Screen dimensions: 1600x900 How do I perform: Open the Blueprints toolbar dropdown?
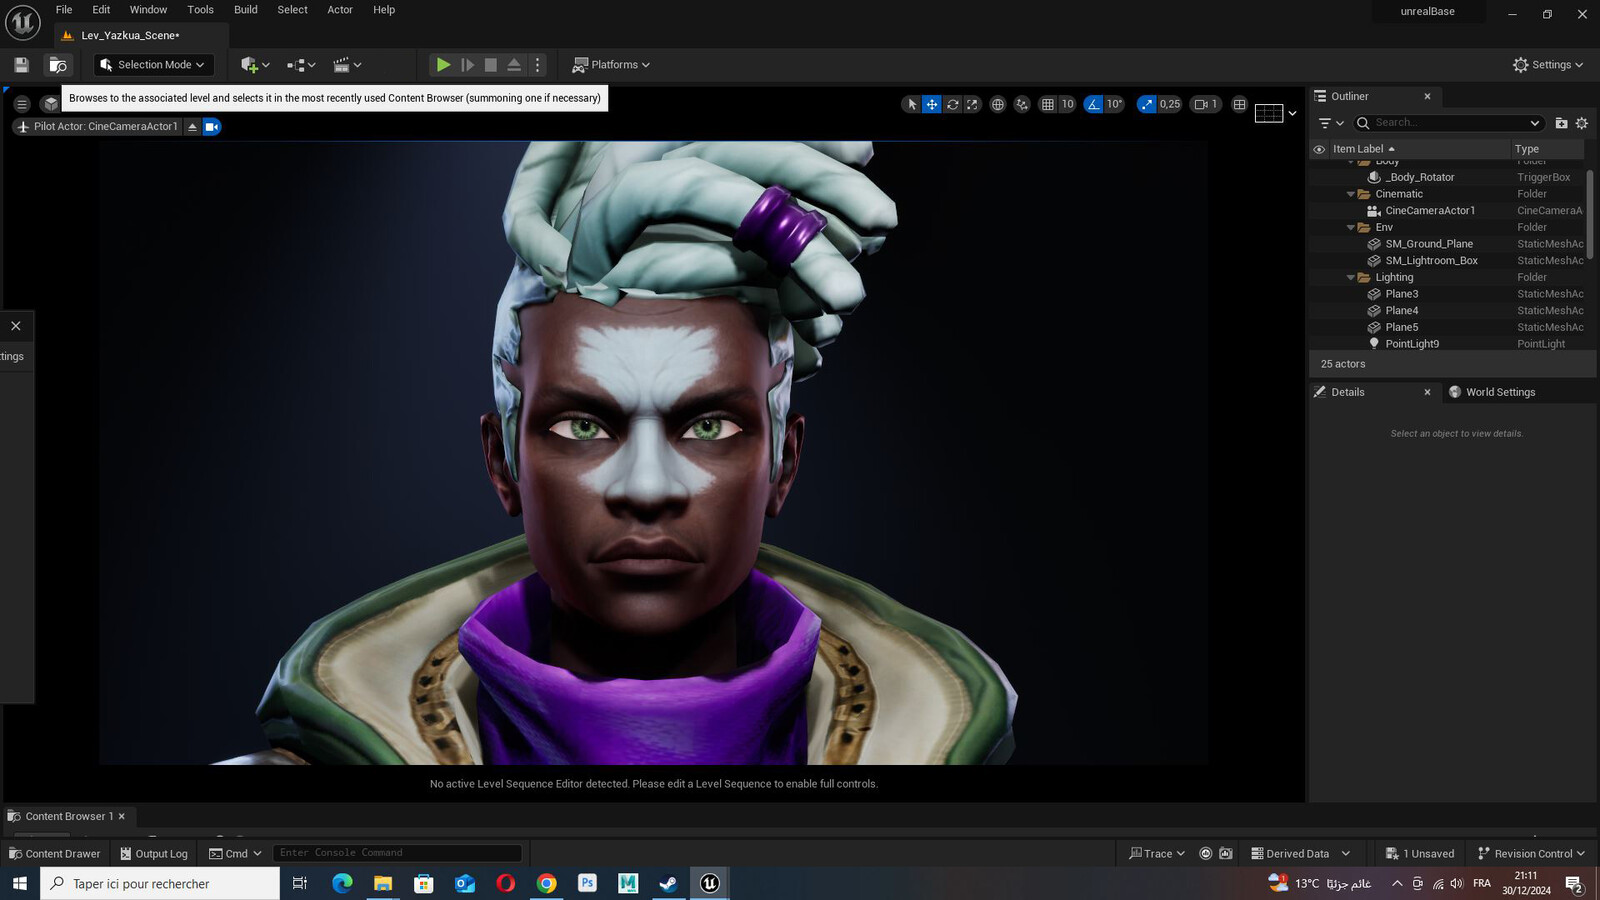[x=301, y=65]
